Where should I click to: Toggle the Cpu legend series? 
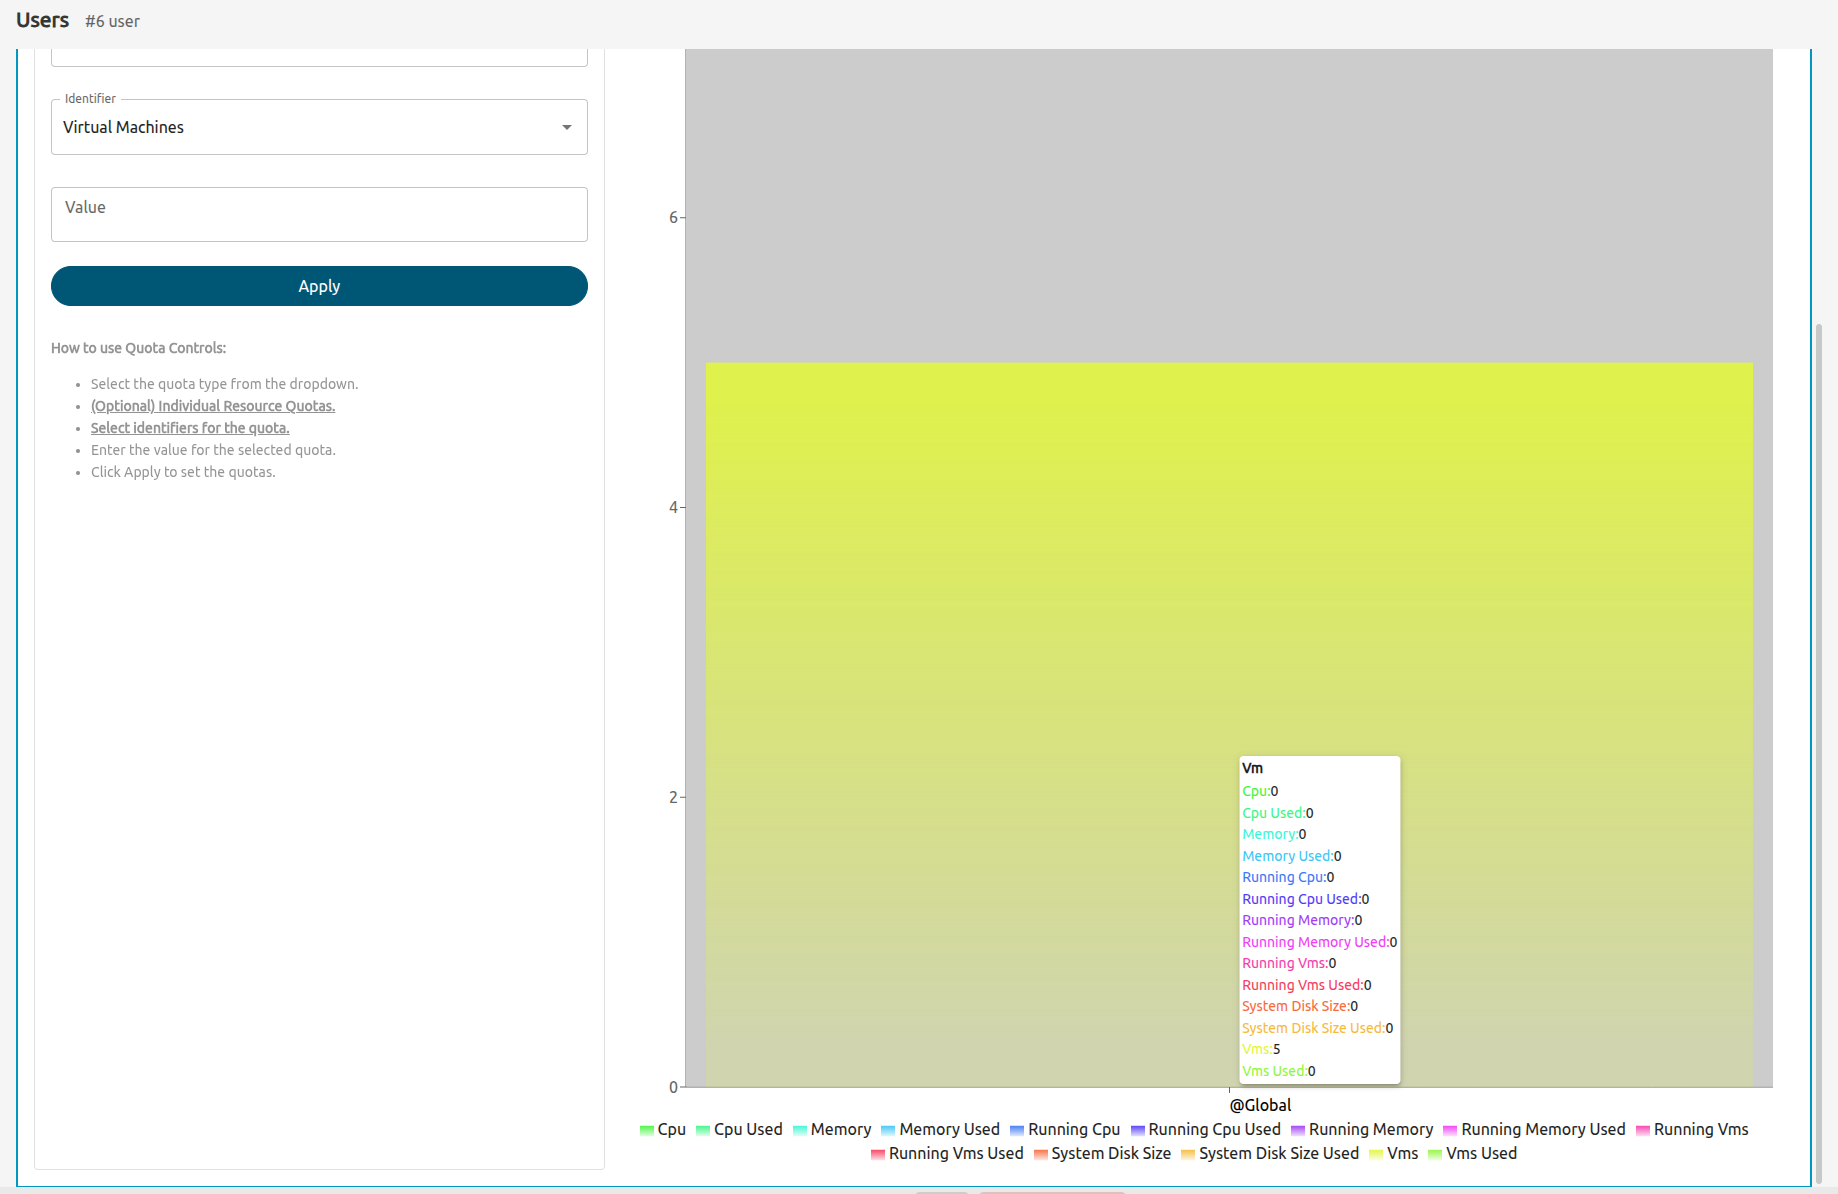pyautogui.click(x=662, y=1129)
